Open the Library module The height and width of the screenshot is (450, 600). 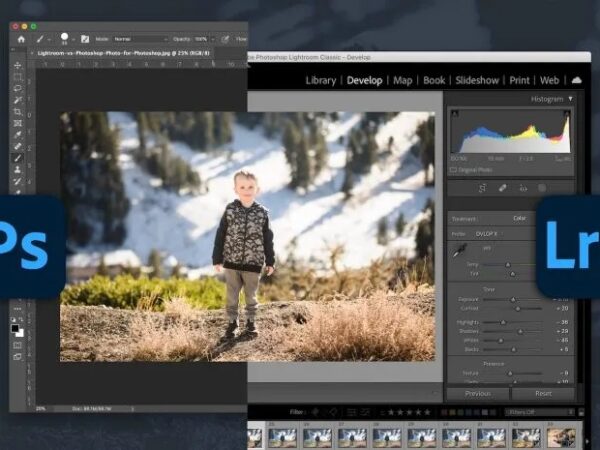[x=321, y=80]
